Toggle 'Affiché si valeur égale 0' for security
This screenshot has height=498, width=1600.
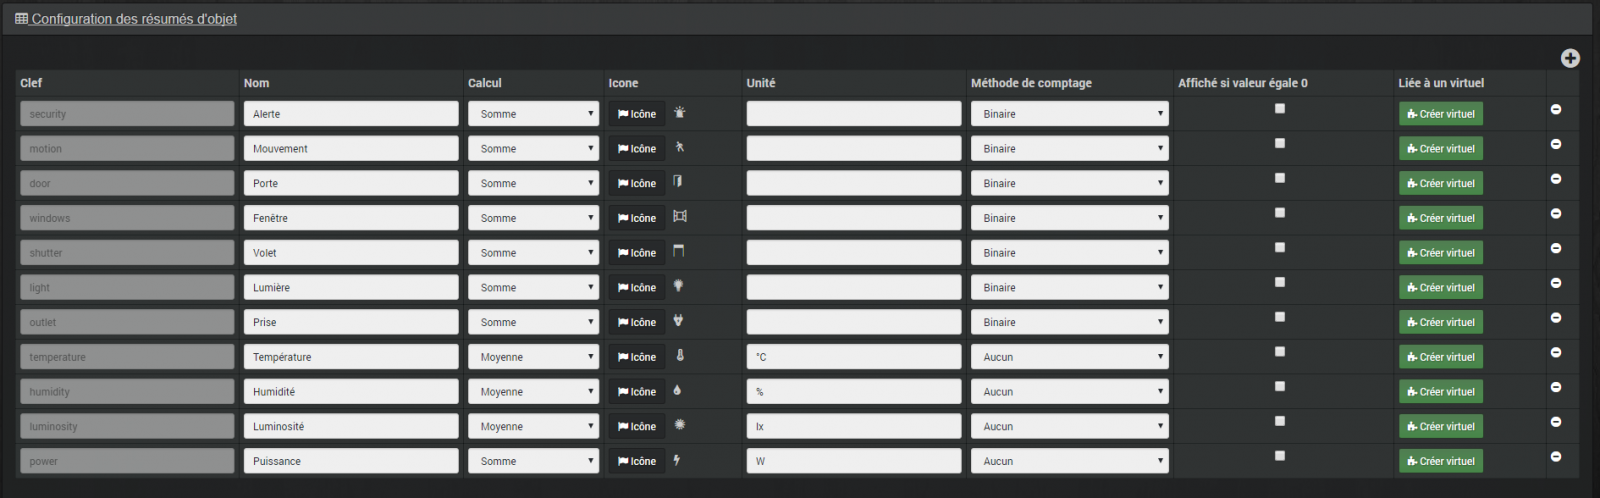click(x=1280, y=108)
